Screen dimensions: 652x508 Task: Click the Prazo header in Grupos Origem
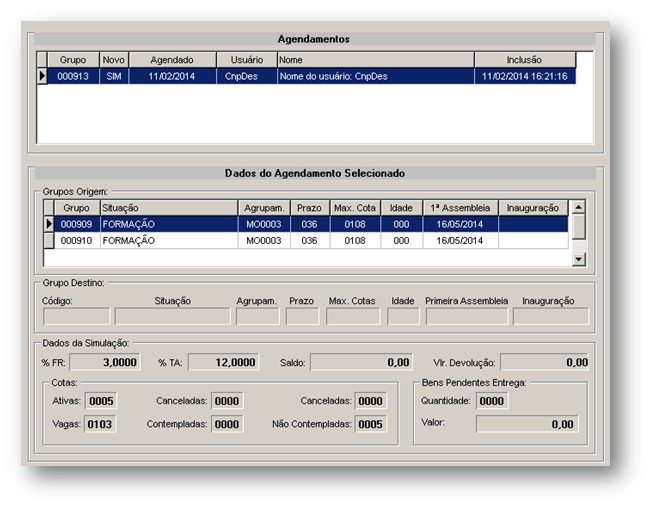(x=310, y=208)
